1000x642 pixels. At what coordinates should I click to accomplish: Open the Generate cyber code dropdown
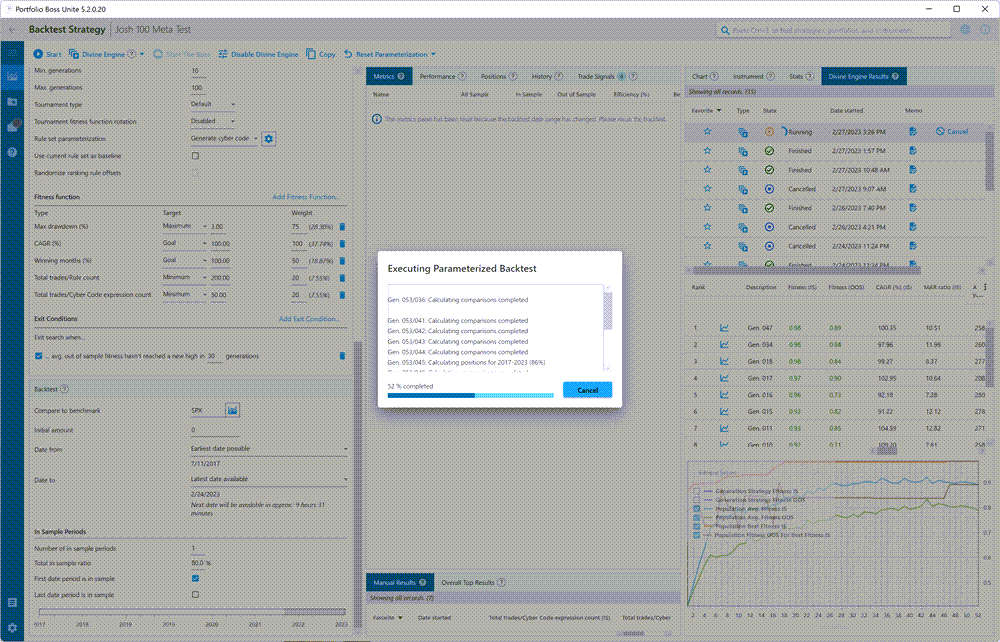pos(224,138)
